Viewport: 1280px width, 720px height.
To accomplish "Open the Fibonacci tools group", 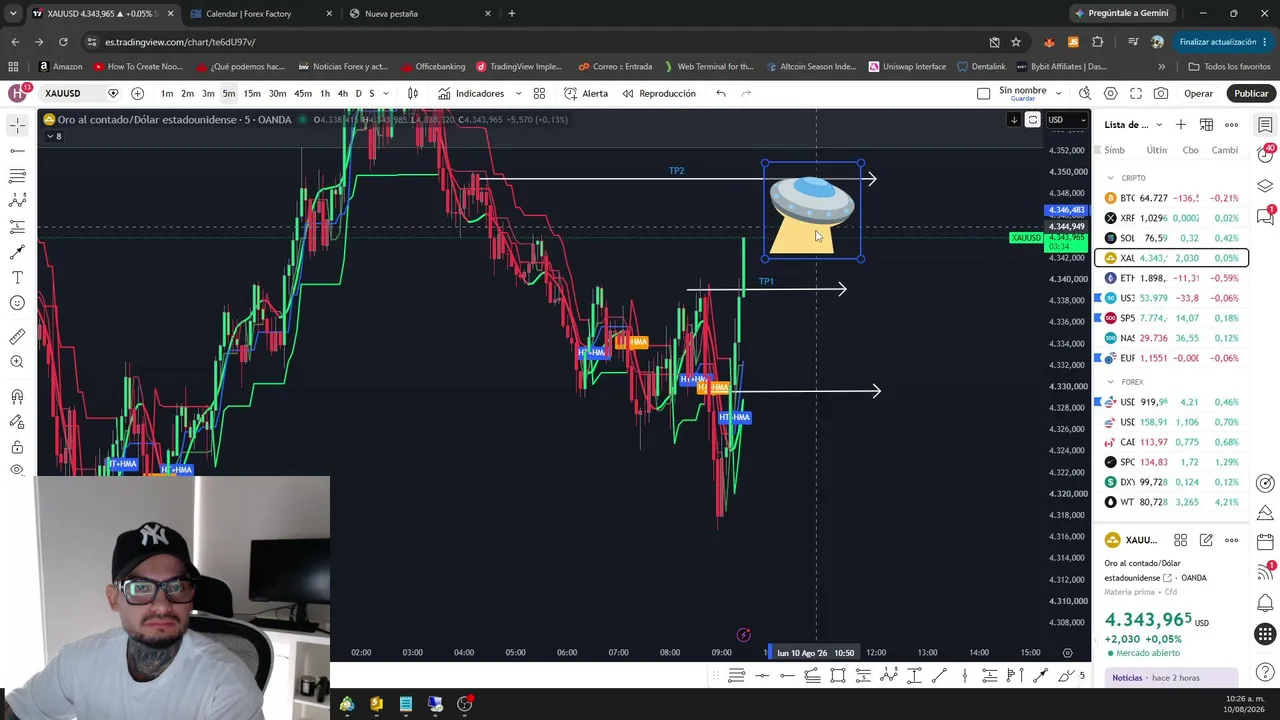I will point(17,176).
